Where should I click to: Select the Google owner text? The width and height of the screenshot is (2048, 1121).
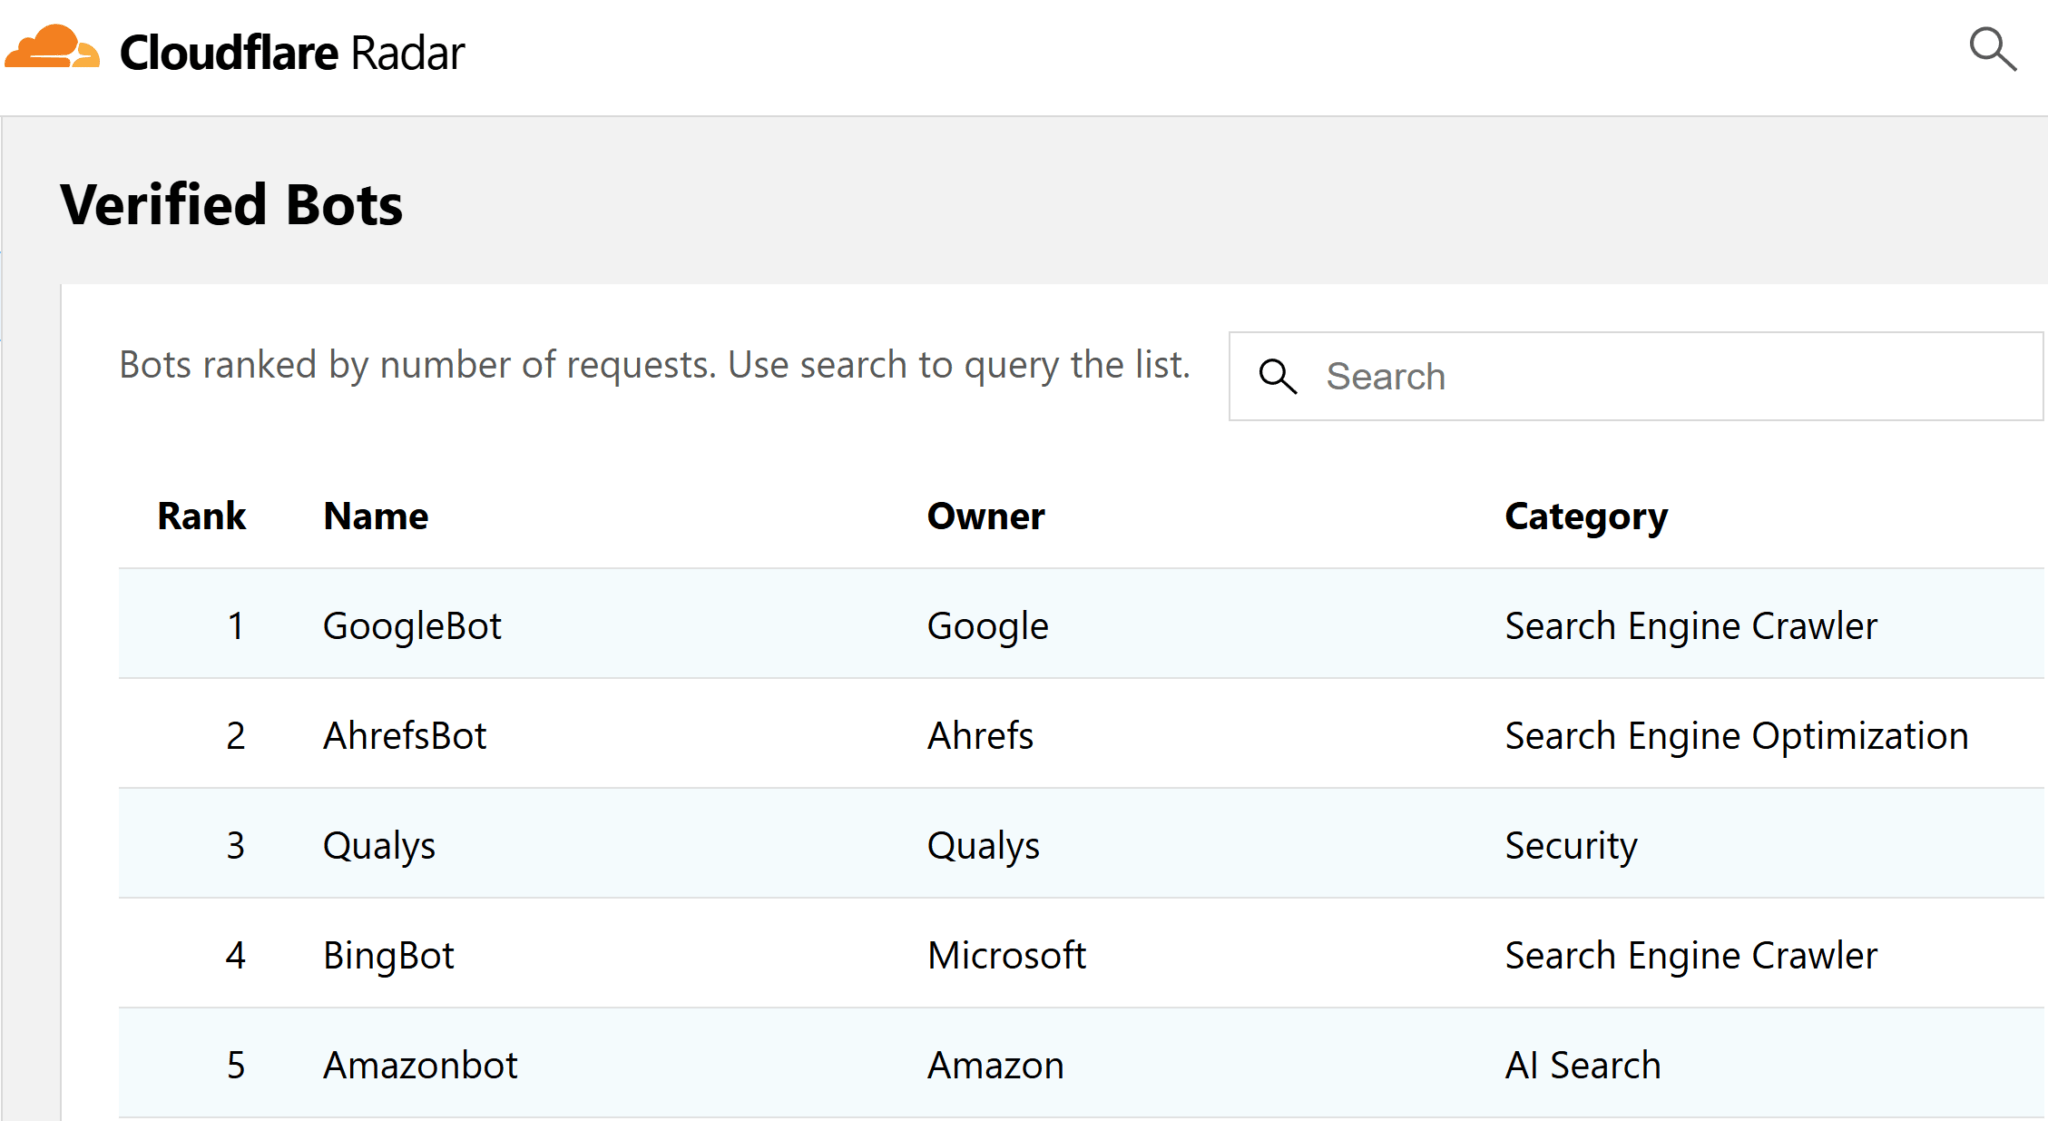tap(987, 625)
